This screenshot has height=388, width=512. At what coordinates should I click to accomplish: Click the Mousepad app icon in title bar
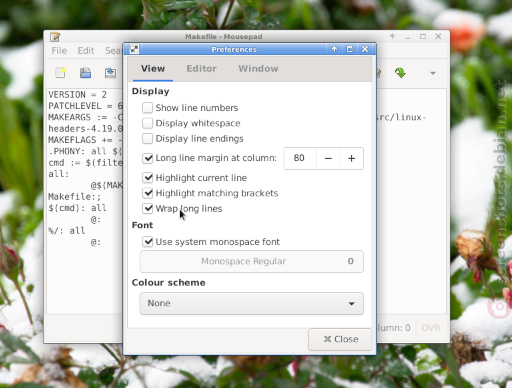tap(55, 36)
